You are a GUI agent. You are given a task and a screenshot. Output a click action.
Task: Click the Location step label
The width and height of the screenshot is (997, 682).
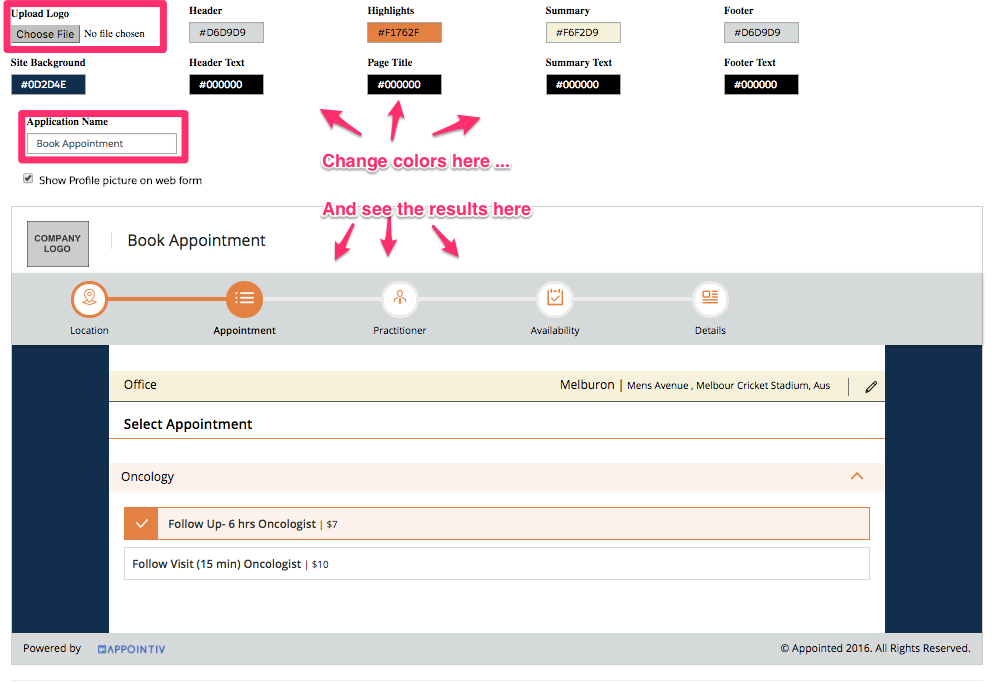pos(89,331)
